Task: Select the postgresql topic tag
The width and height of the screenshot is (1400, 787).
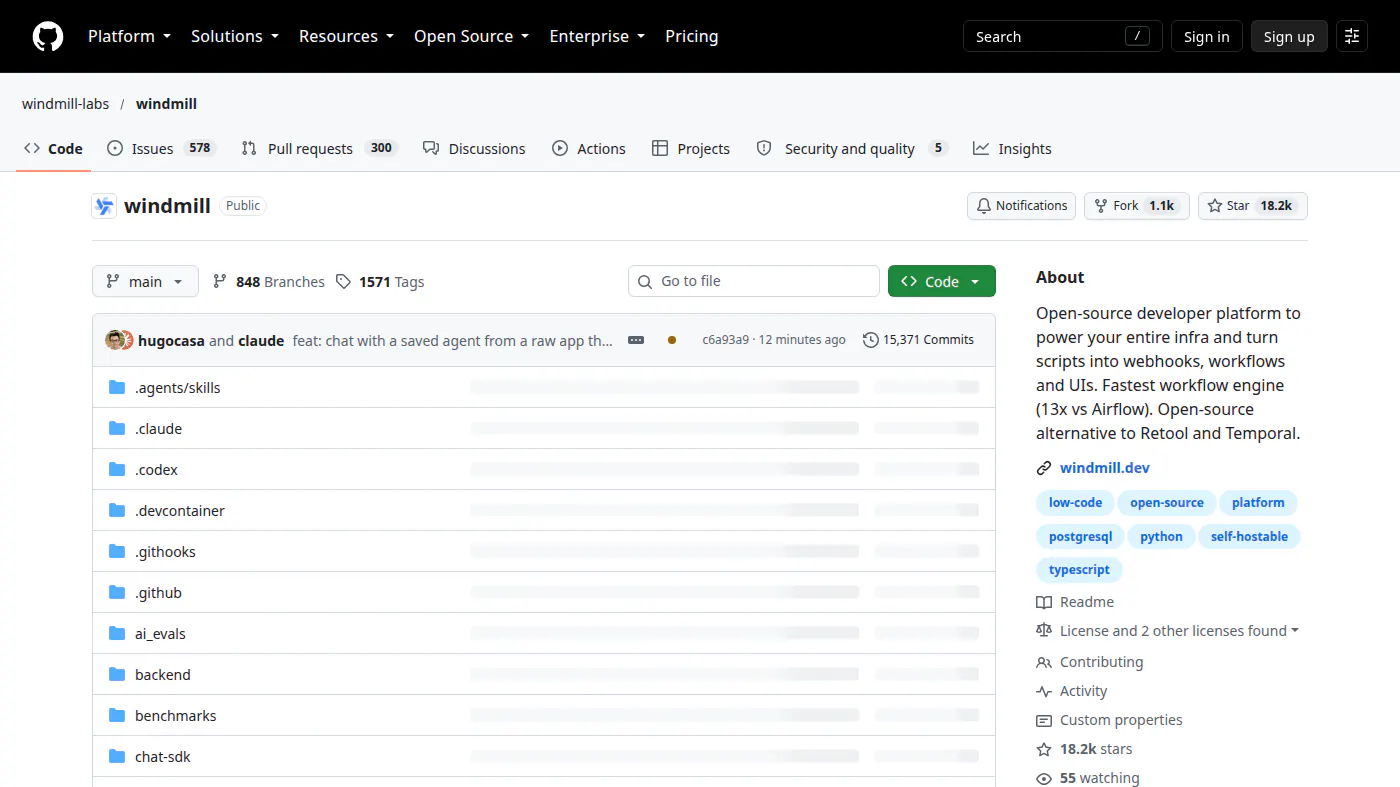Action: click(x=1080, y=536)
